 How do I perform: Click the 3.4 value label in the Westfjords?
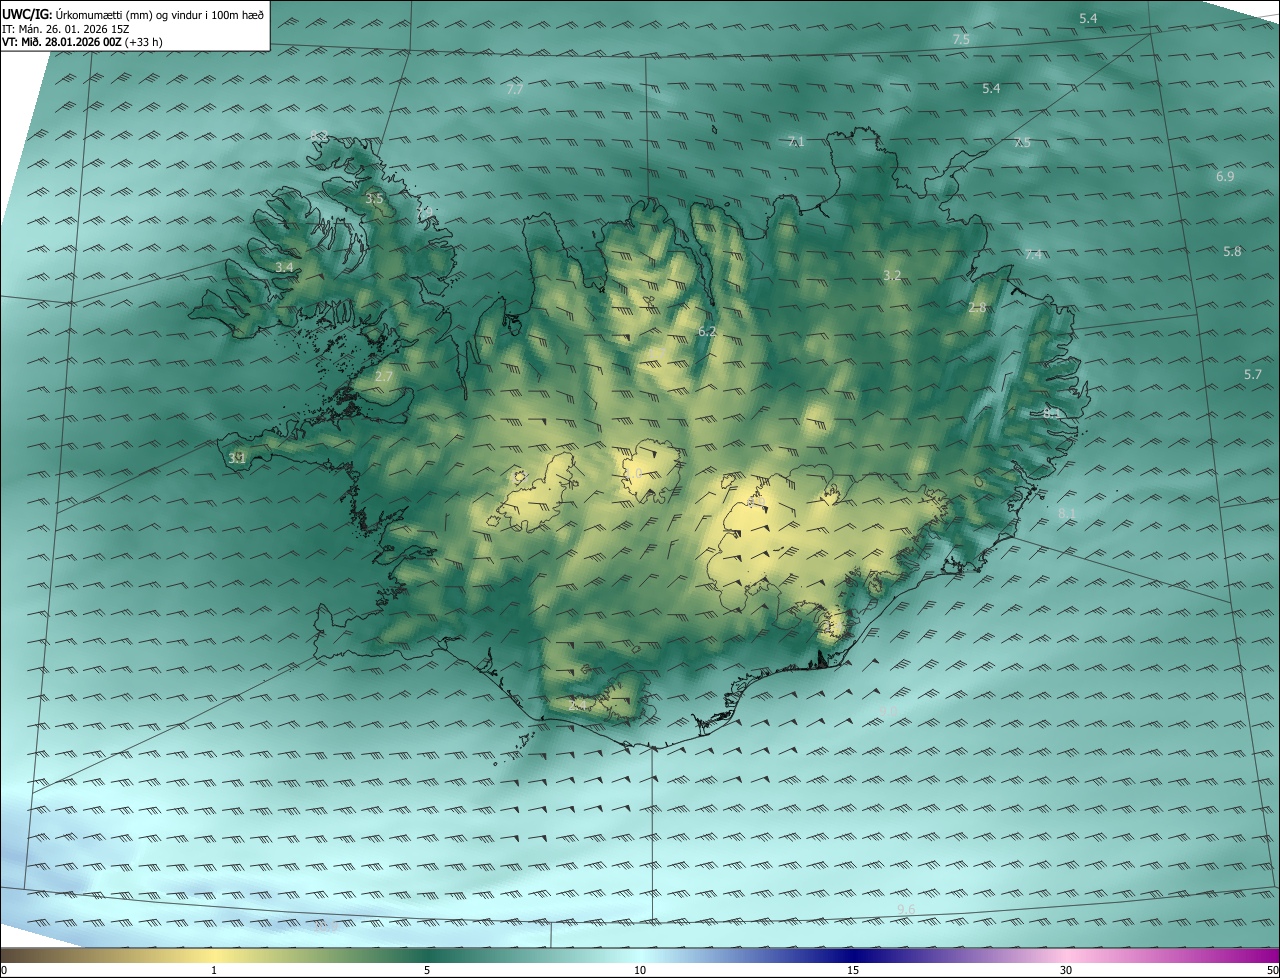(x=285, y=268)
